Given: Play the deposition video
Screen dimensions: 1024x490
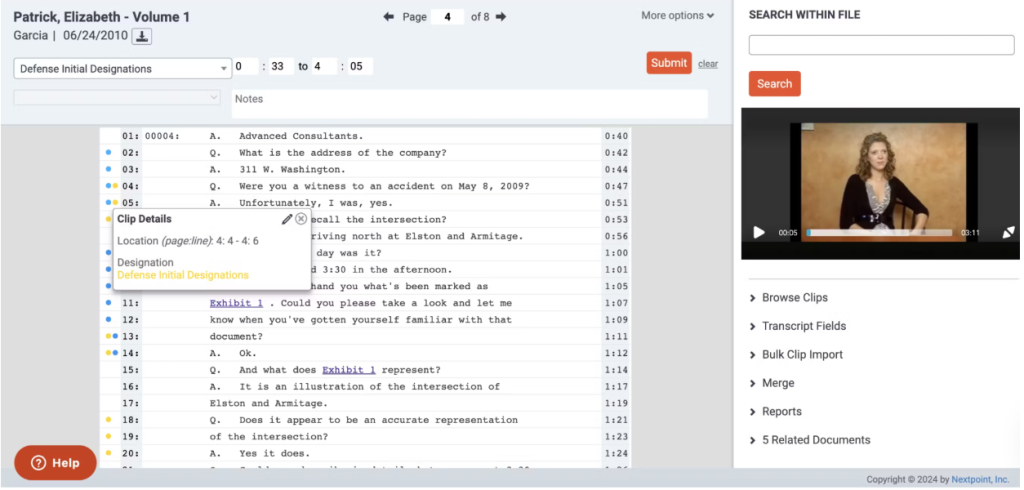Looking at the screenshot, I should 759,232.
